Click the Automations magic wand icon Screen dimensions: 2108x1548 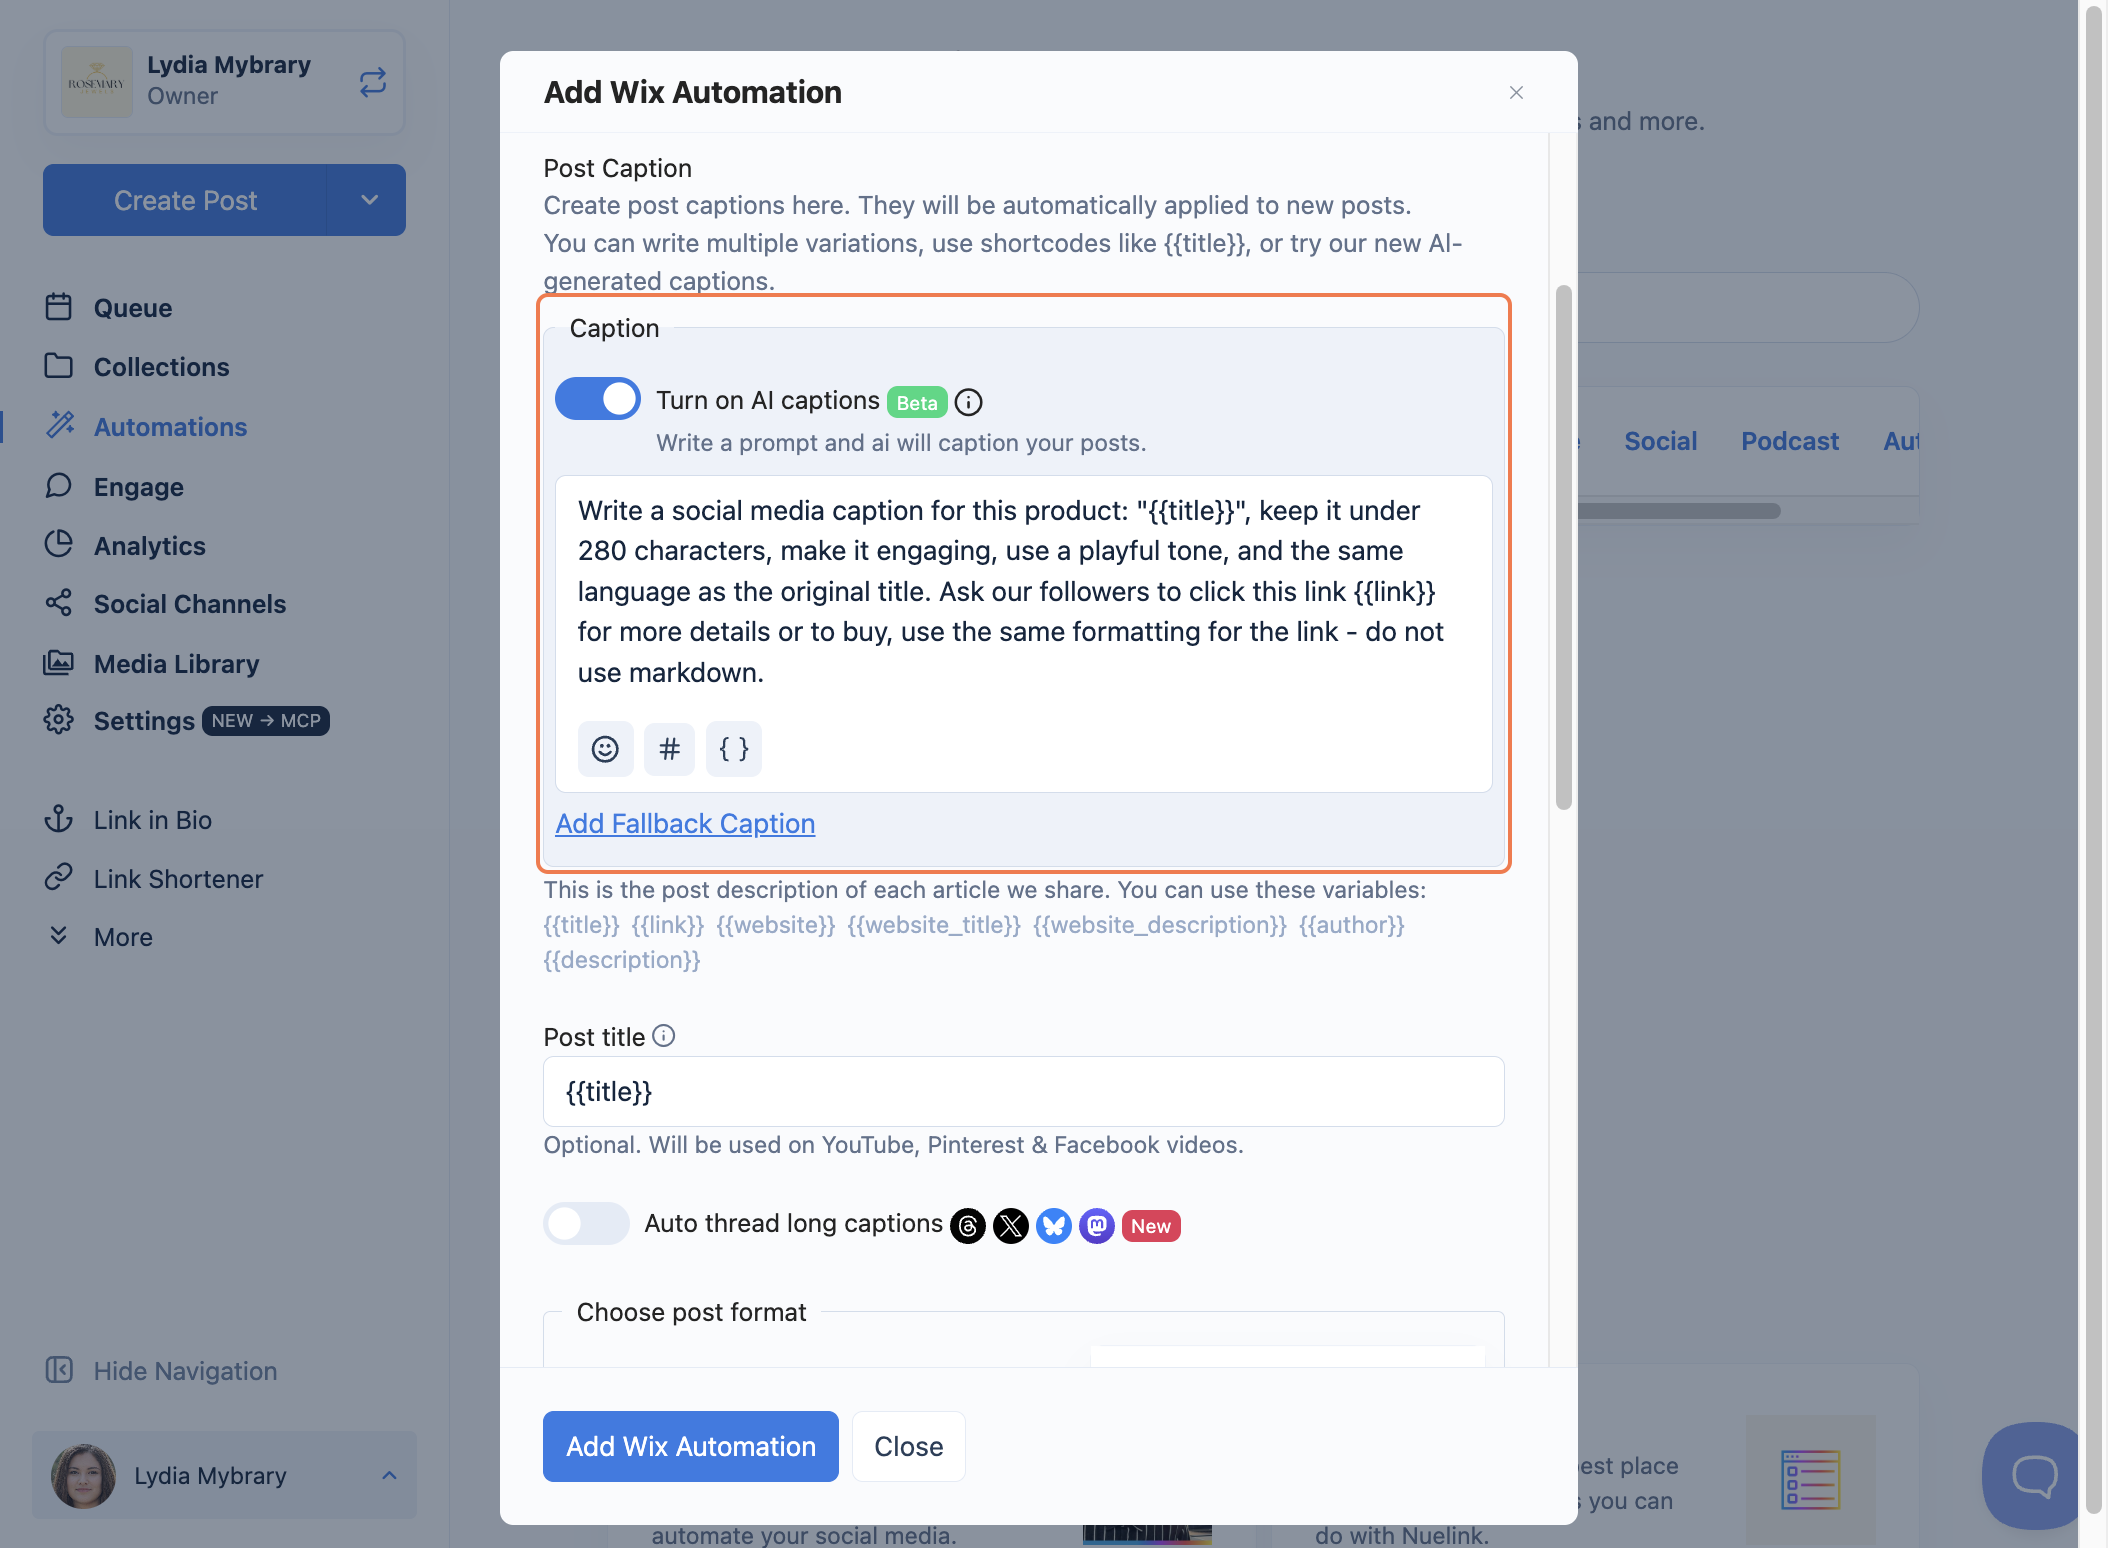click(x=60, y=425)
